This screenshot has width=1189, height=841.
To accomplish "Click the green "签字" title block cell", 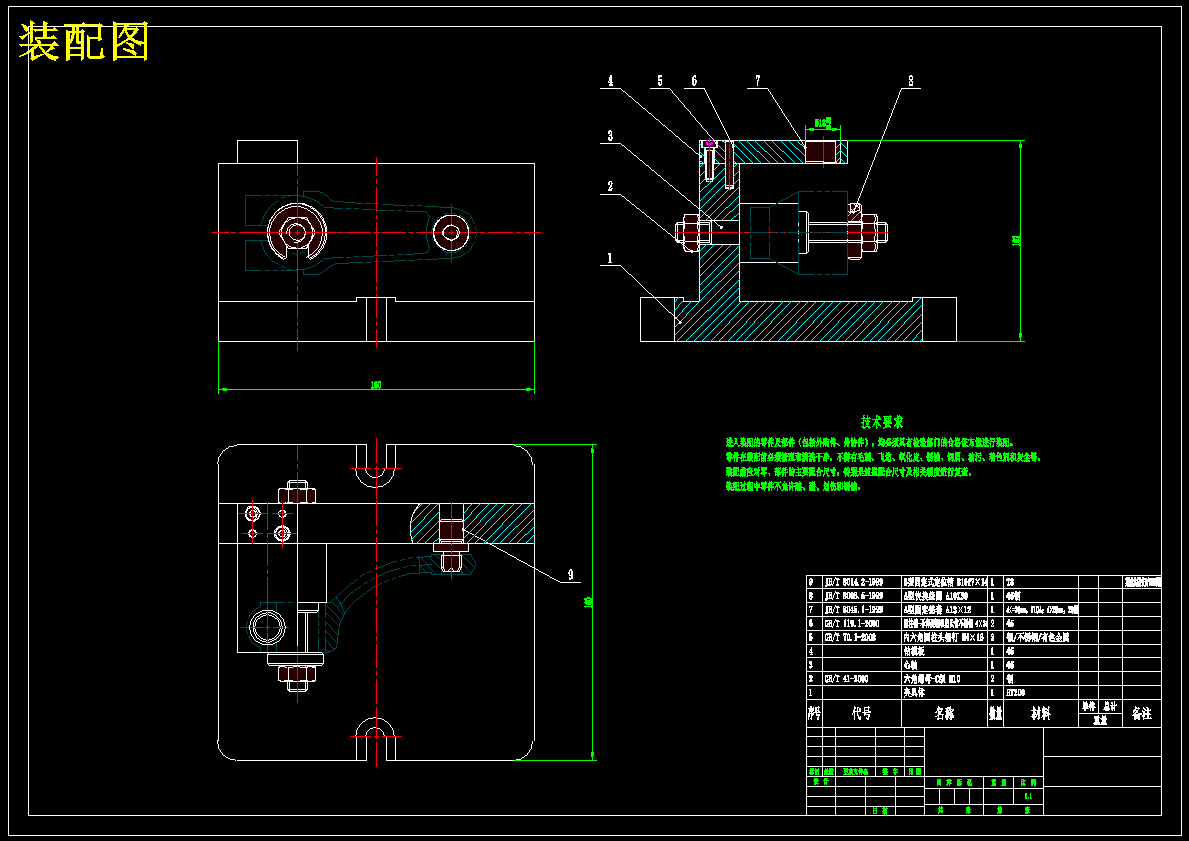I will coord(890,771).
